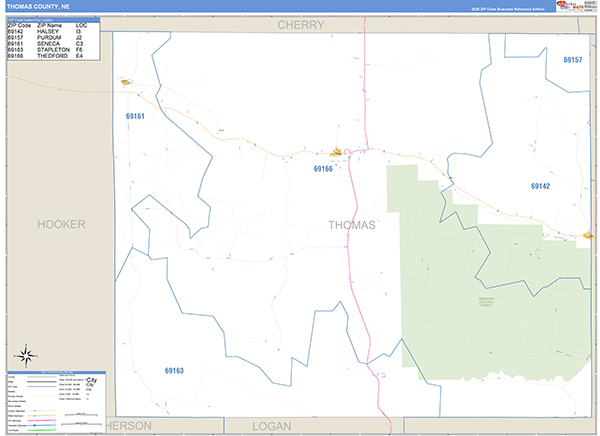Click the ZIP Code column header
The height and width of the screenshot is (436, 600).
click(19, 25)
